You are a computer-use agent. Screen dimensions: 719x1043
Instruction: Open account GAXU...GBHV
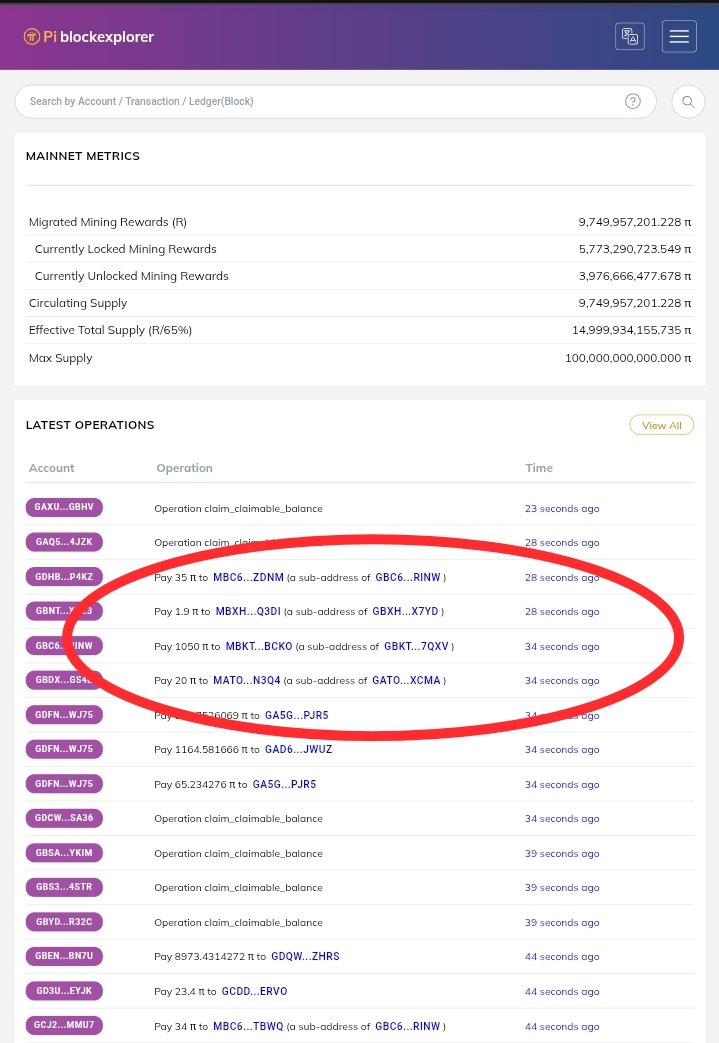pos(64,507)
